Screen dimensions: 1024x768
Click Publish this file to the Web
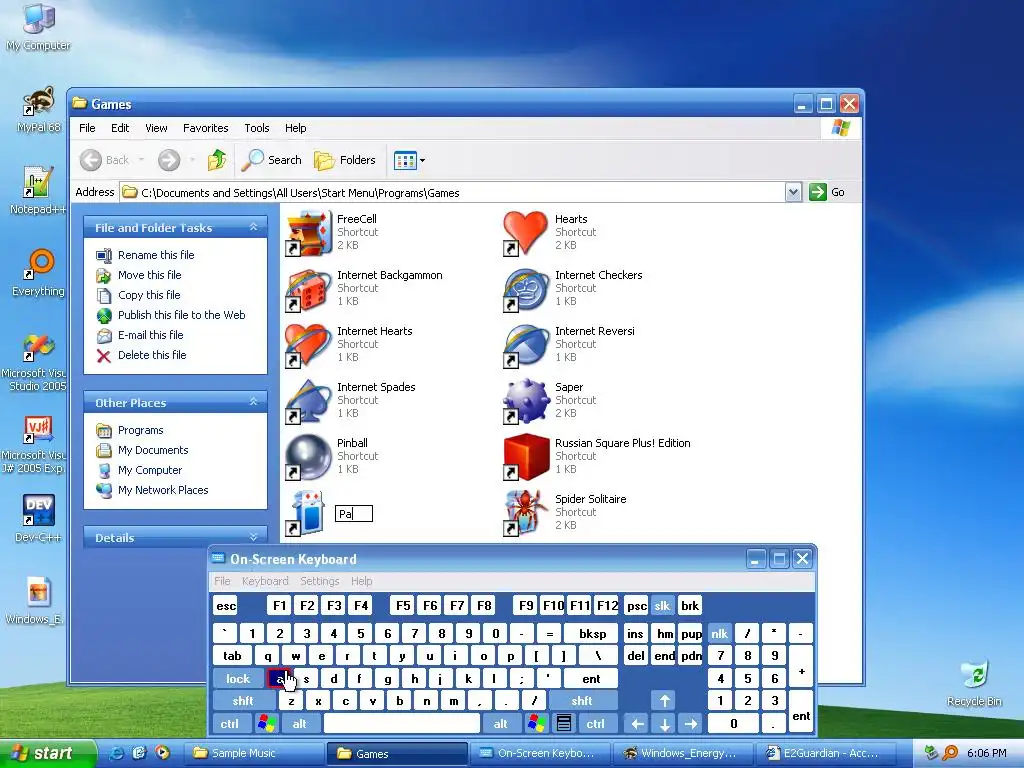pos(182,315)
